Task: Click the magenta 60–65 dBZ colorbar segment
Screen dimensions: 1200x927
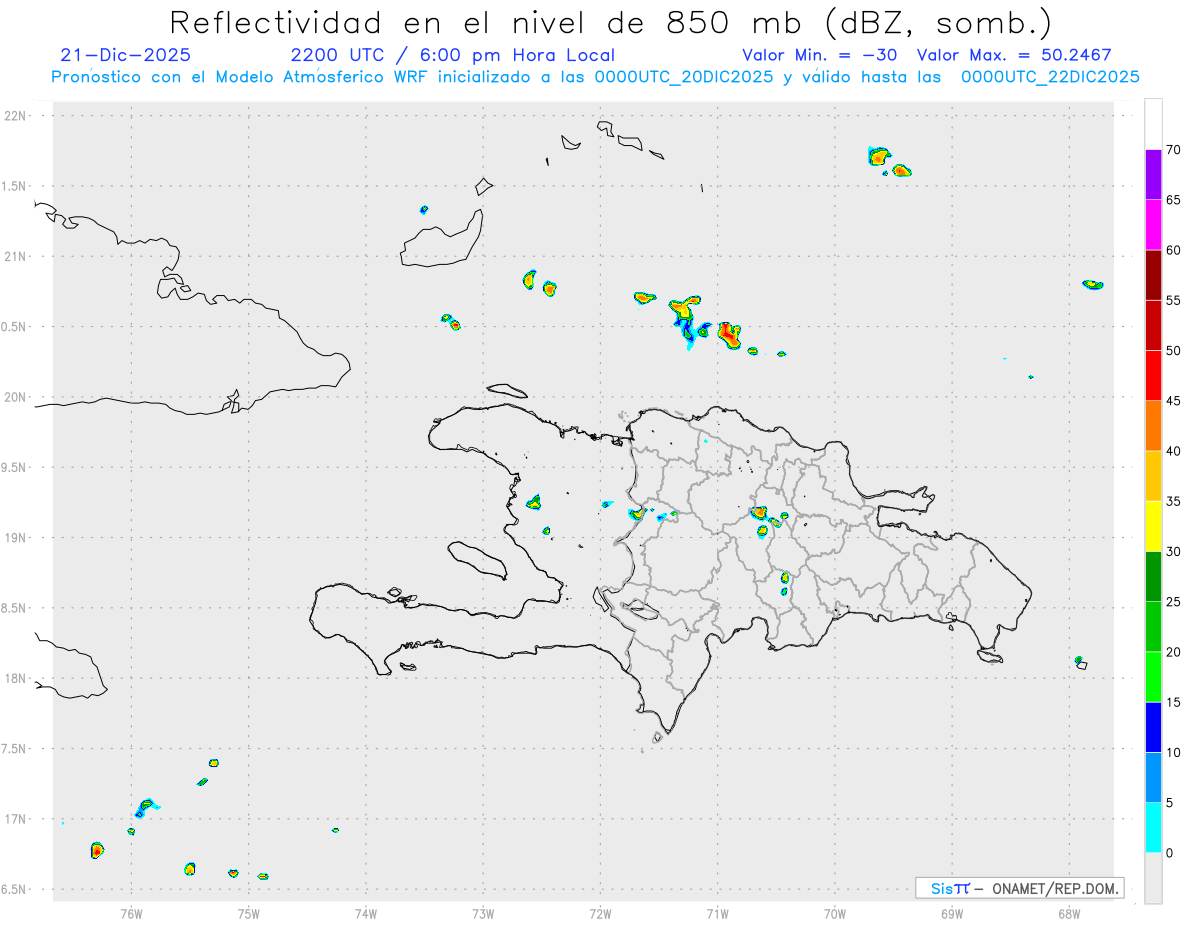Action: coord(1153,225)
